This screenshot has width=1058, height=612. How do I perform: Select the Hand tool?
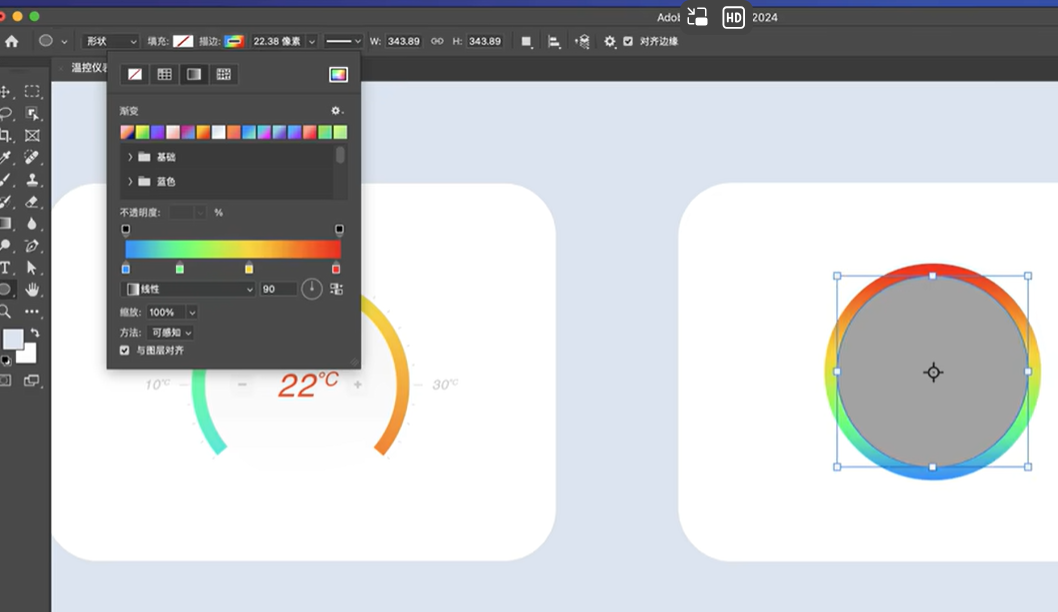pyautogui.click(x=32, y=290)
